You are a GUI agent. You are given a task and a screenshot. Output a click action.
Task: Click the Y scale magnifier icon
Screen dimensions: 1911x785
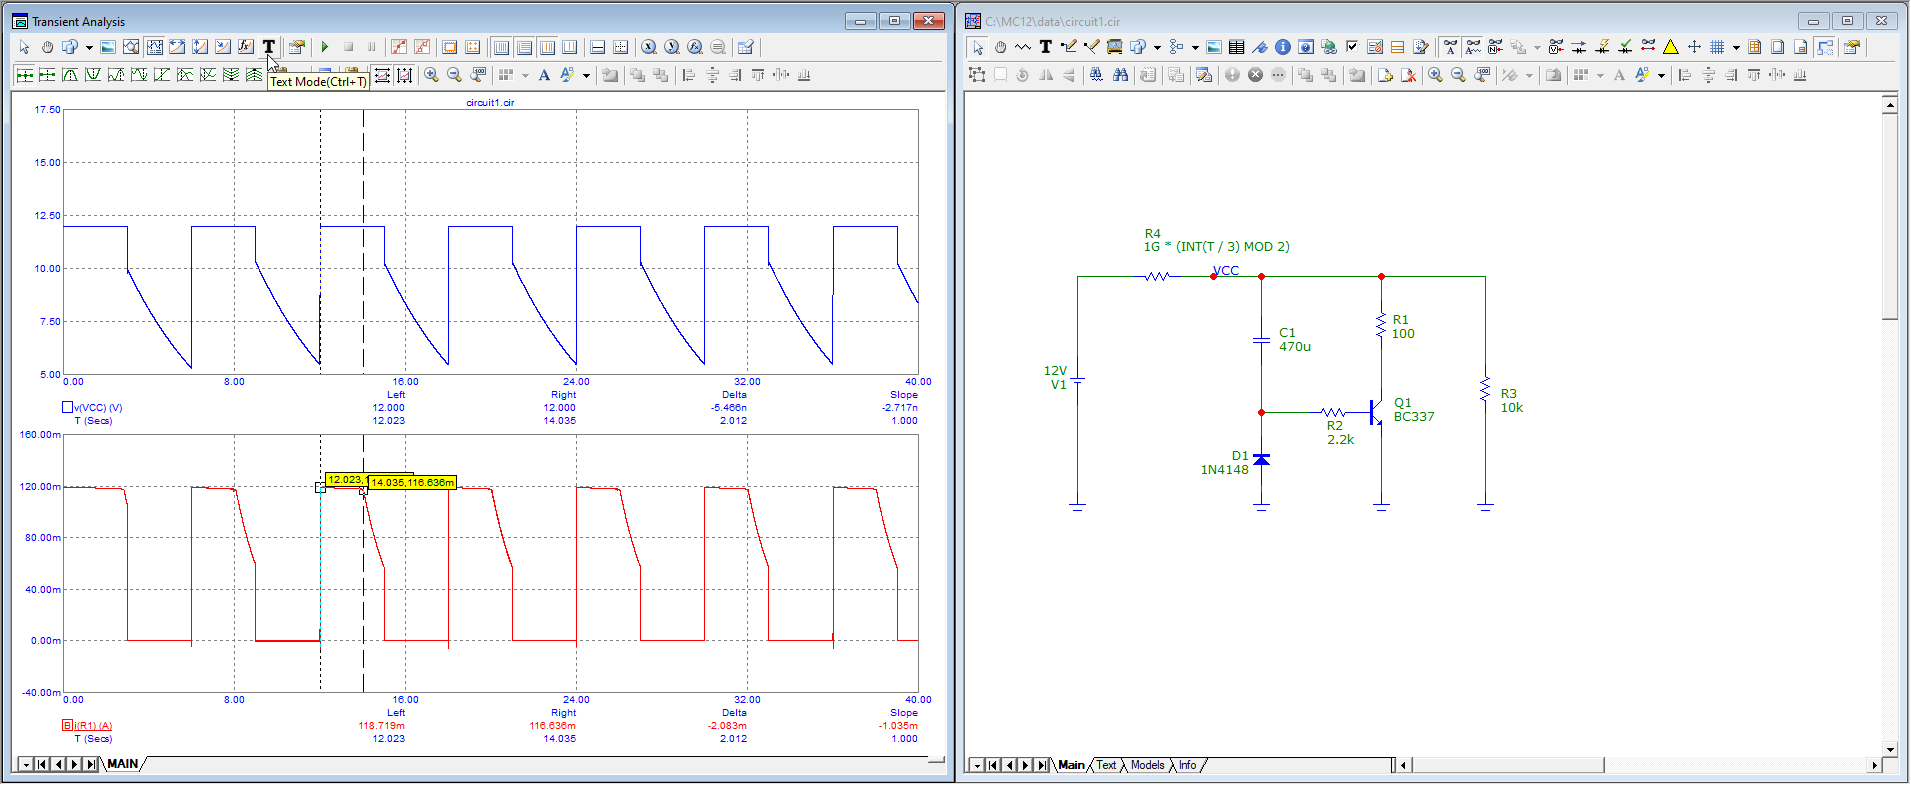coord(672,47)
